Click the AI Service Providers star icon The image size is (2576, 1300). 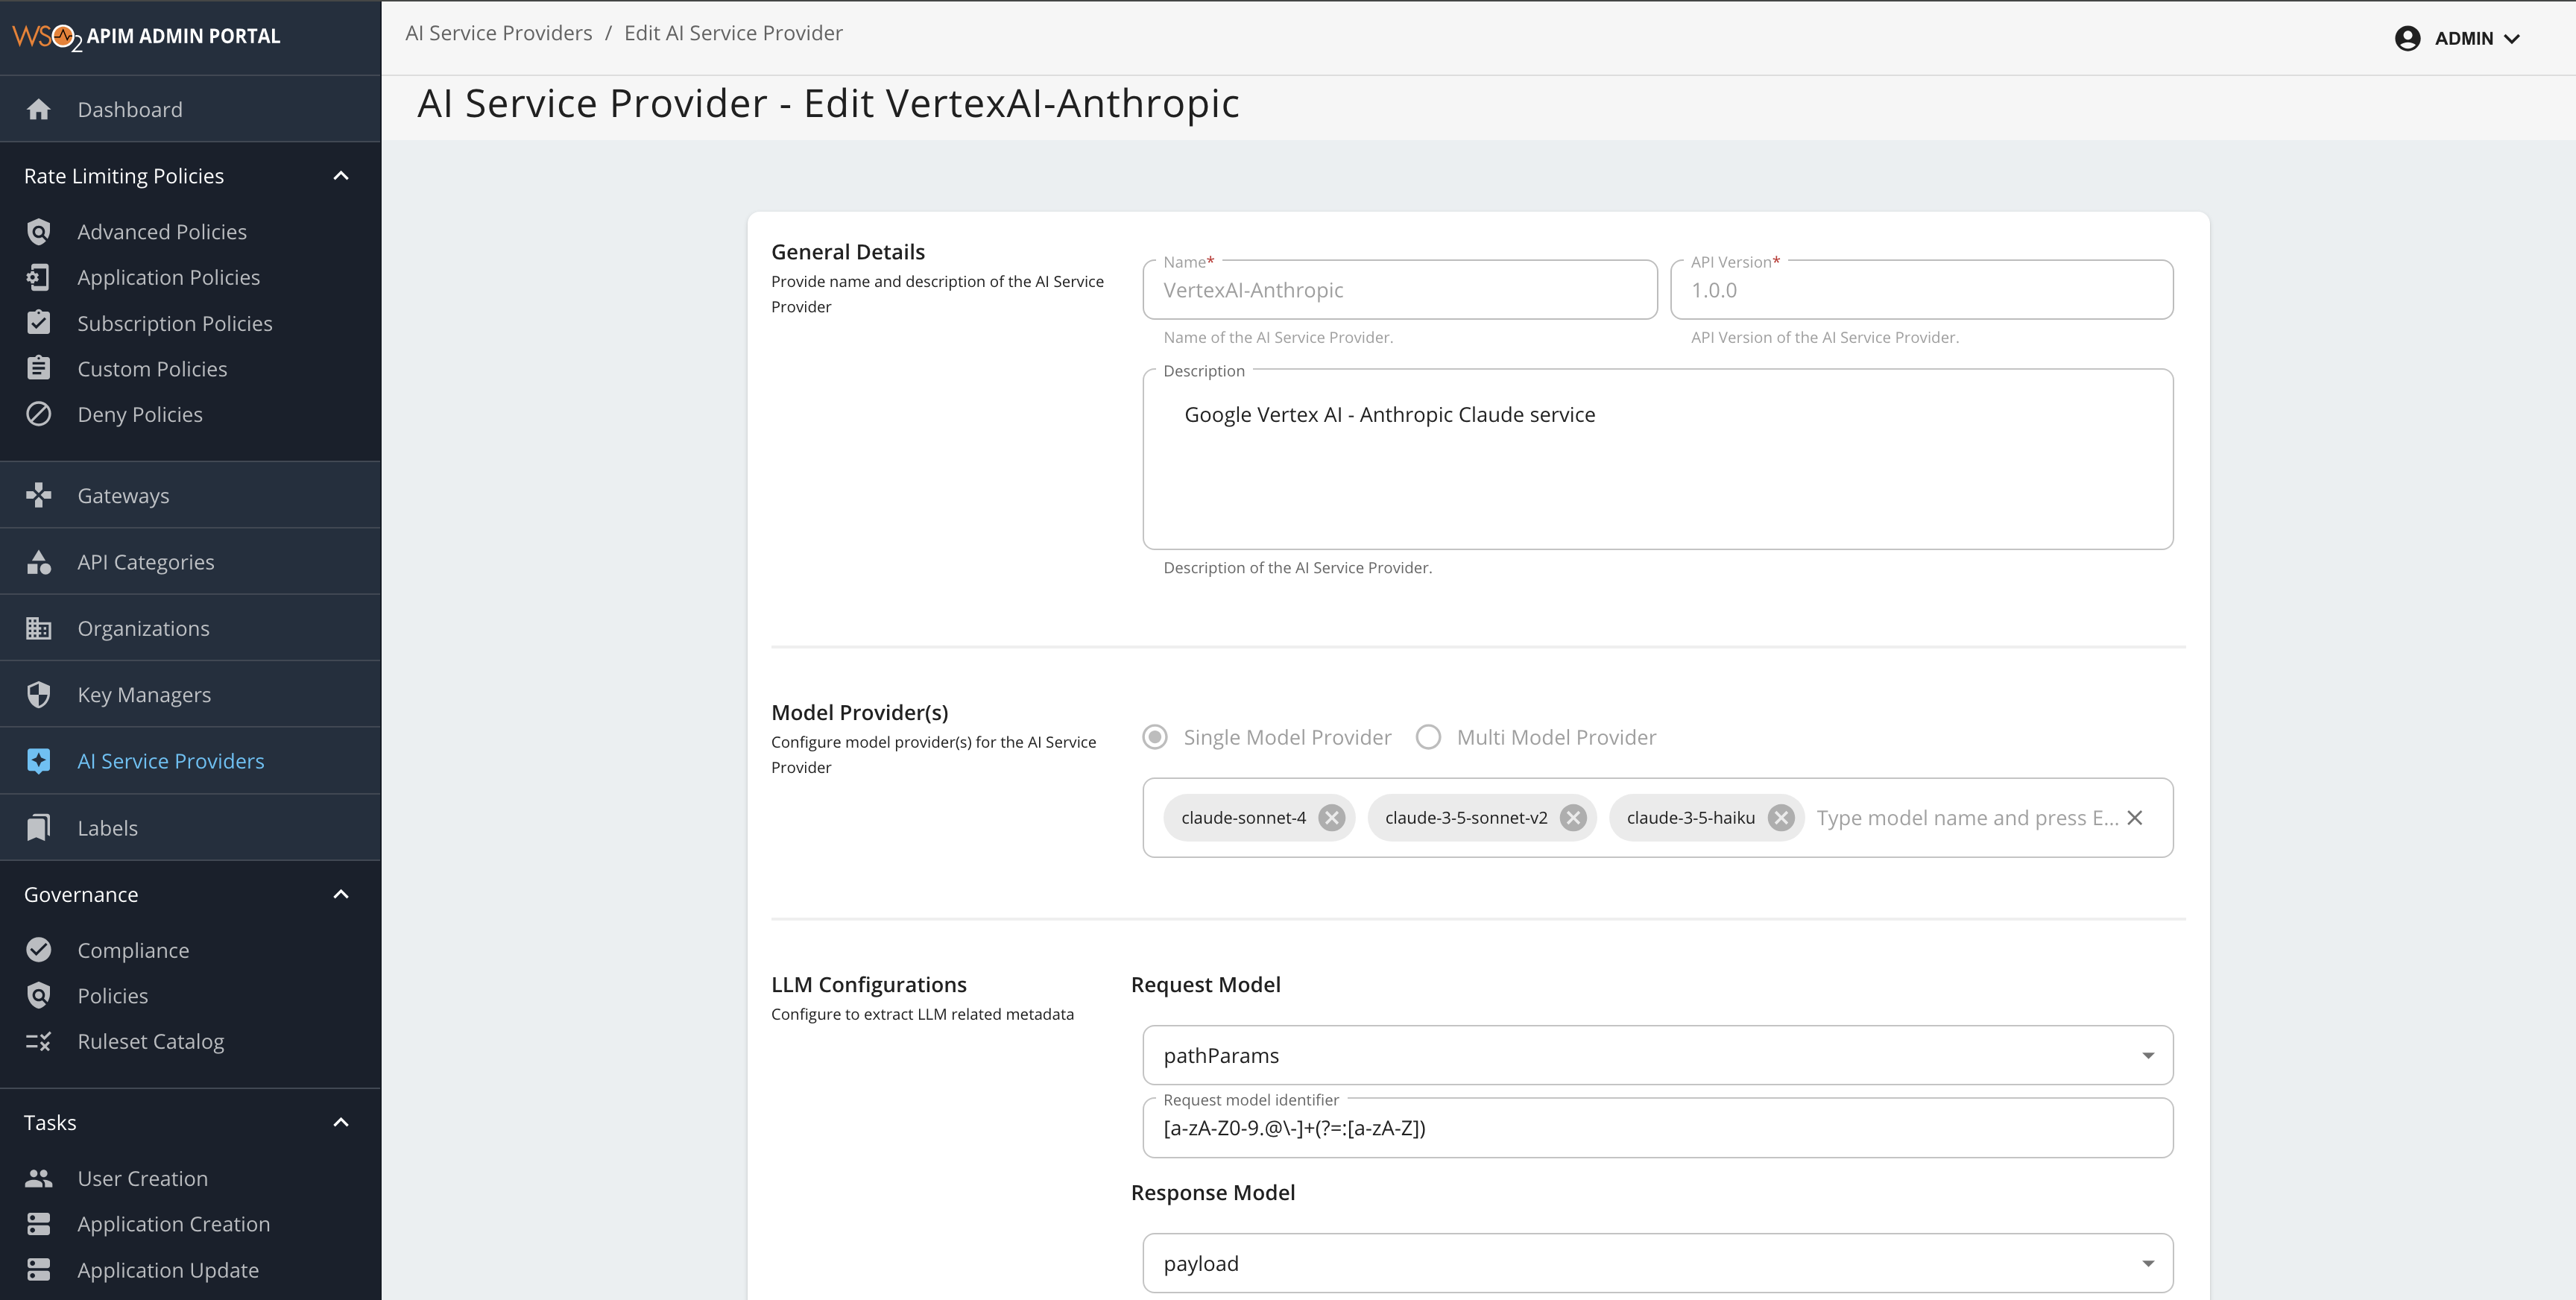click(x=39, y=761)
